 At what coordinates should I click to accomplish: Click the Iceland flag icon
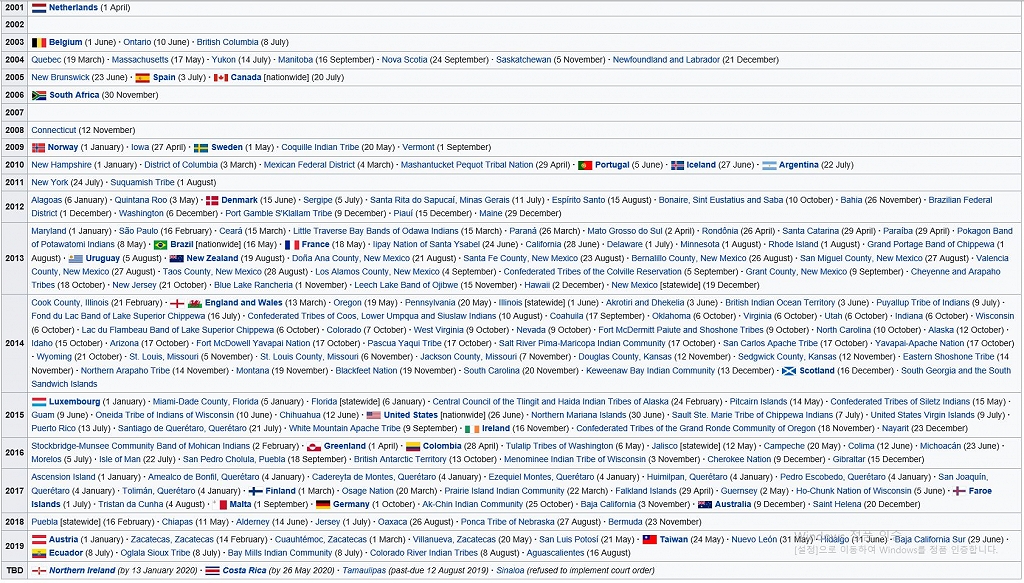coord(677,165)
